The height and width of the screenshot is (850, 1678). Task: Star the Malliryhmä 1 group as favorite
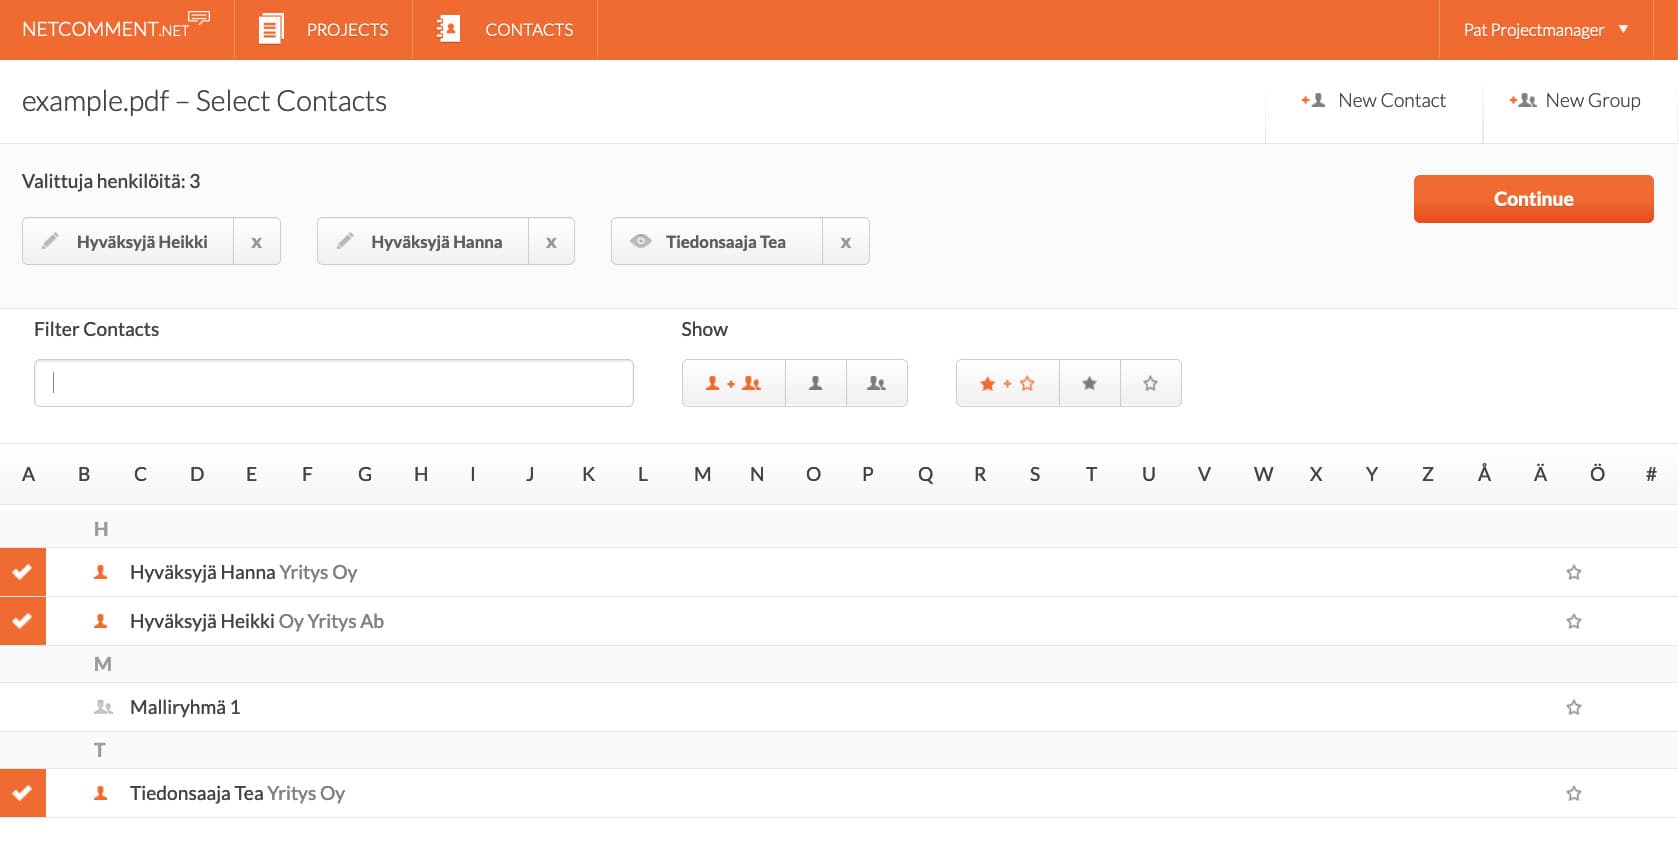point(1573,708)
